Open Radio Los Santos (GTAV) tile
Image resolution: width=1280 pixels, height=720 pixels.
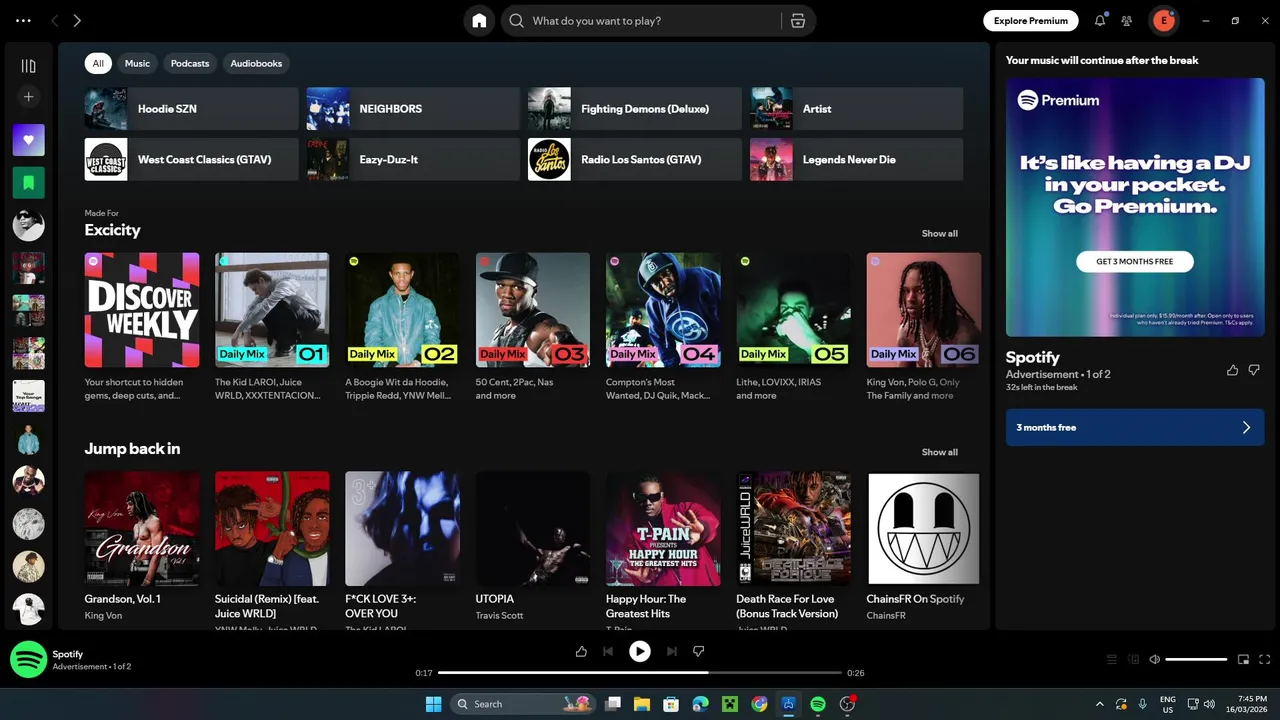point(635,159)
